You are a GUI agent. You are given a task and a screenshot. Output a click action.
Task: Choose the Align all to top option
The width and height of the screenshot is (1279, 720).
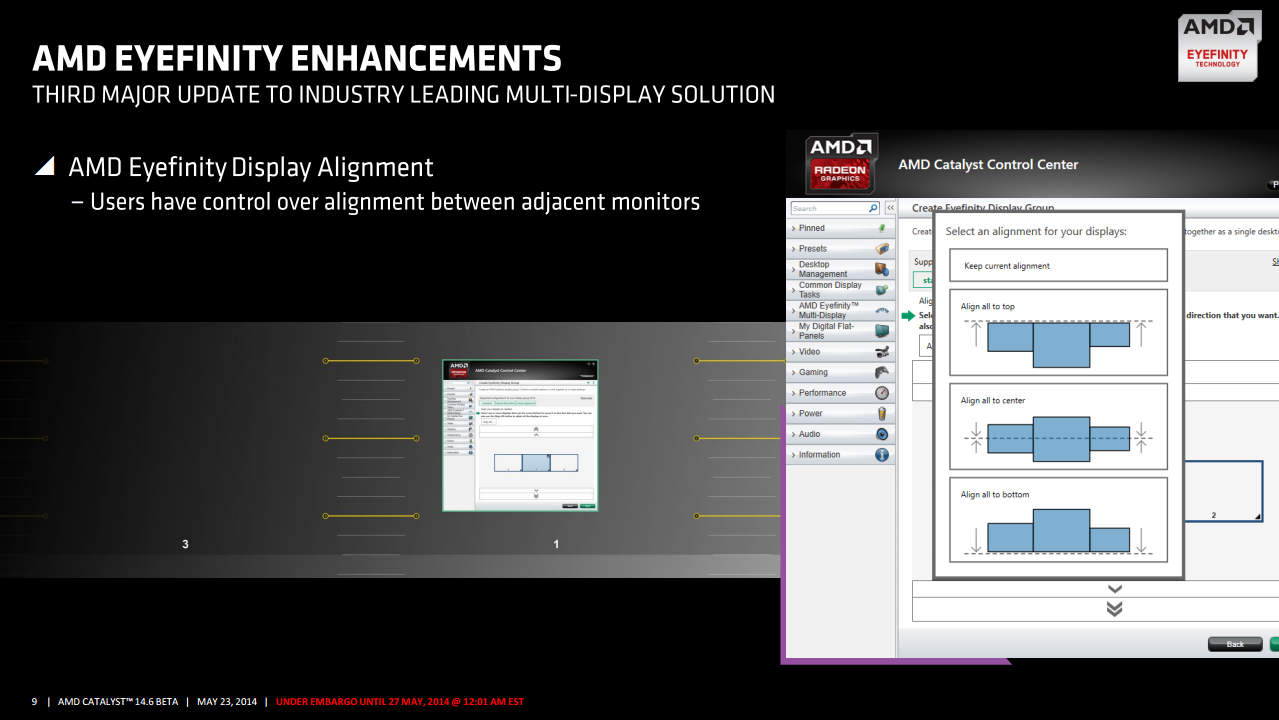coord(1058,334)
